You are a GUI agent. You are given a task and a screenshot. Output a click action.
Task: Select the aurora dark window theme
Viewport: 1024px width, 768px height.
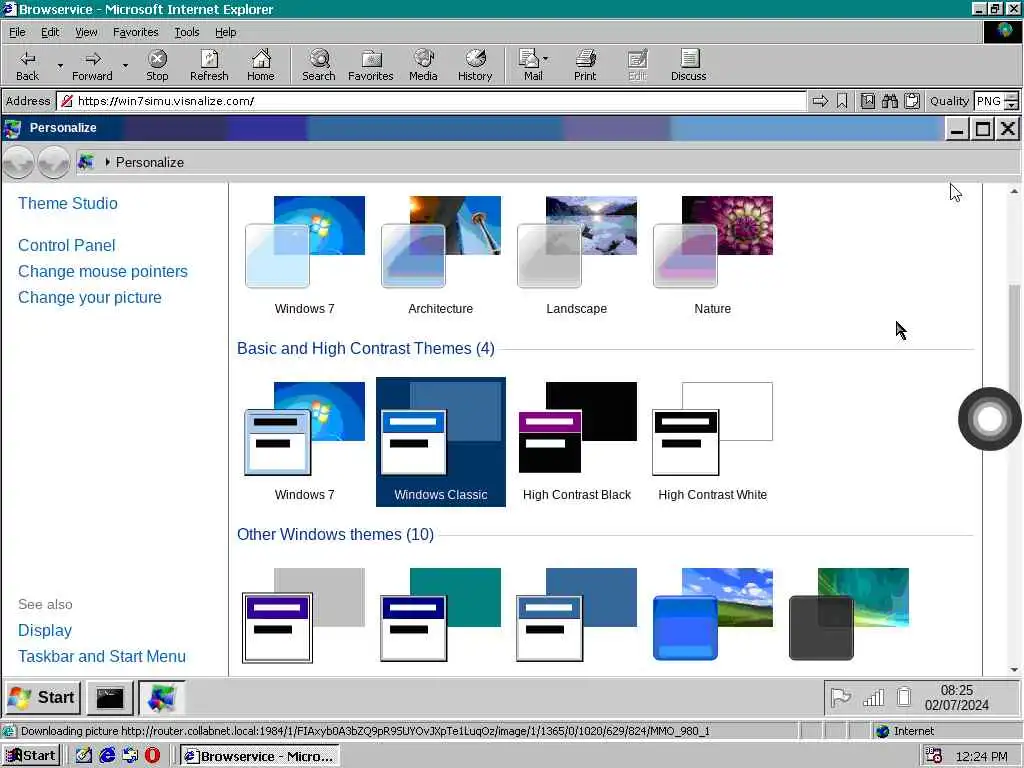point(849,615)
